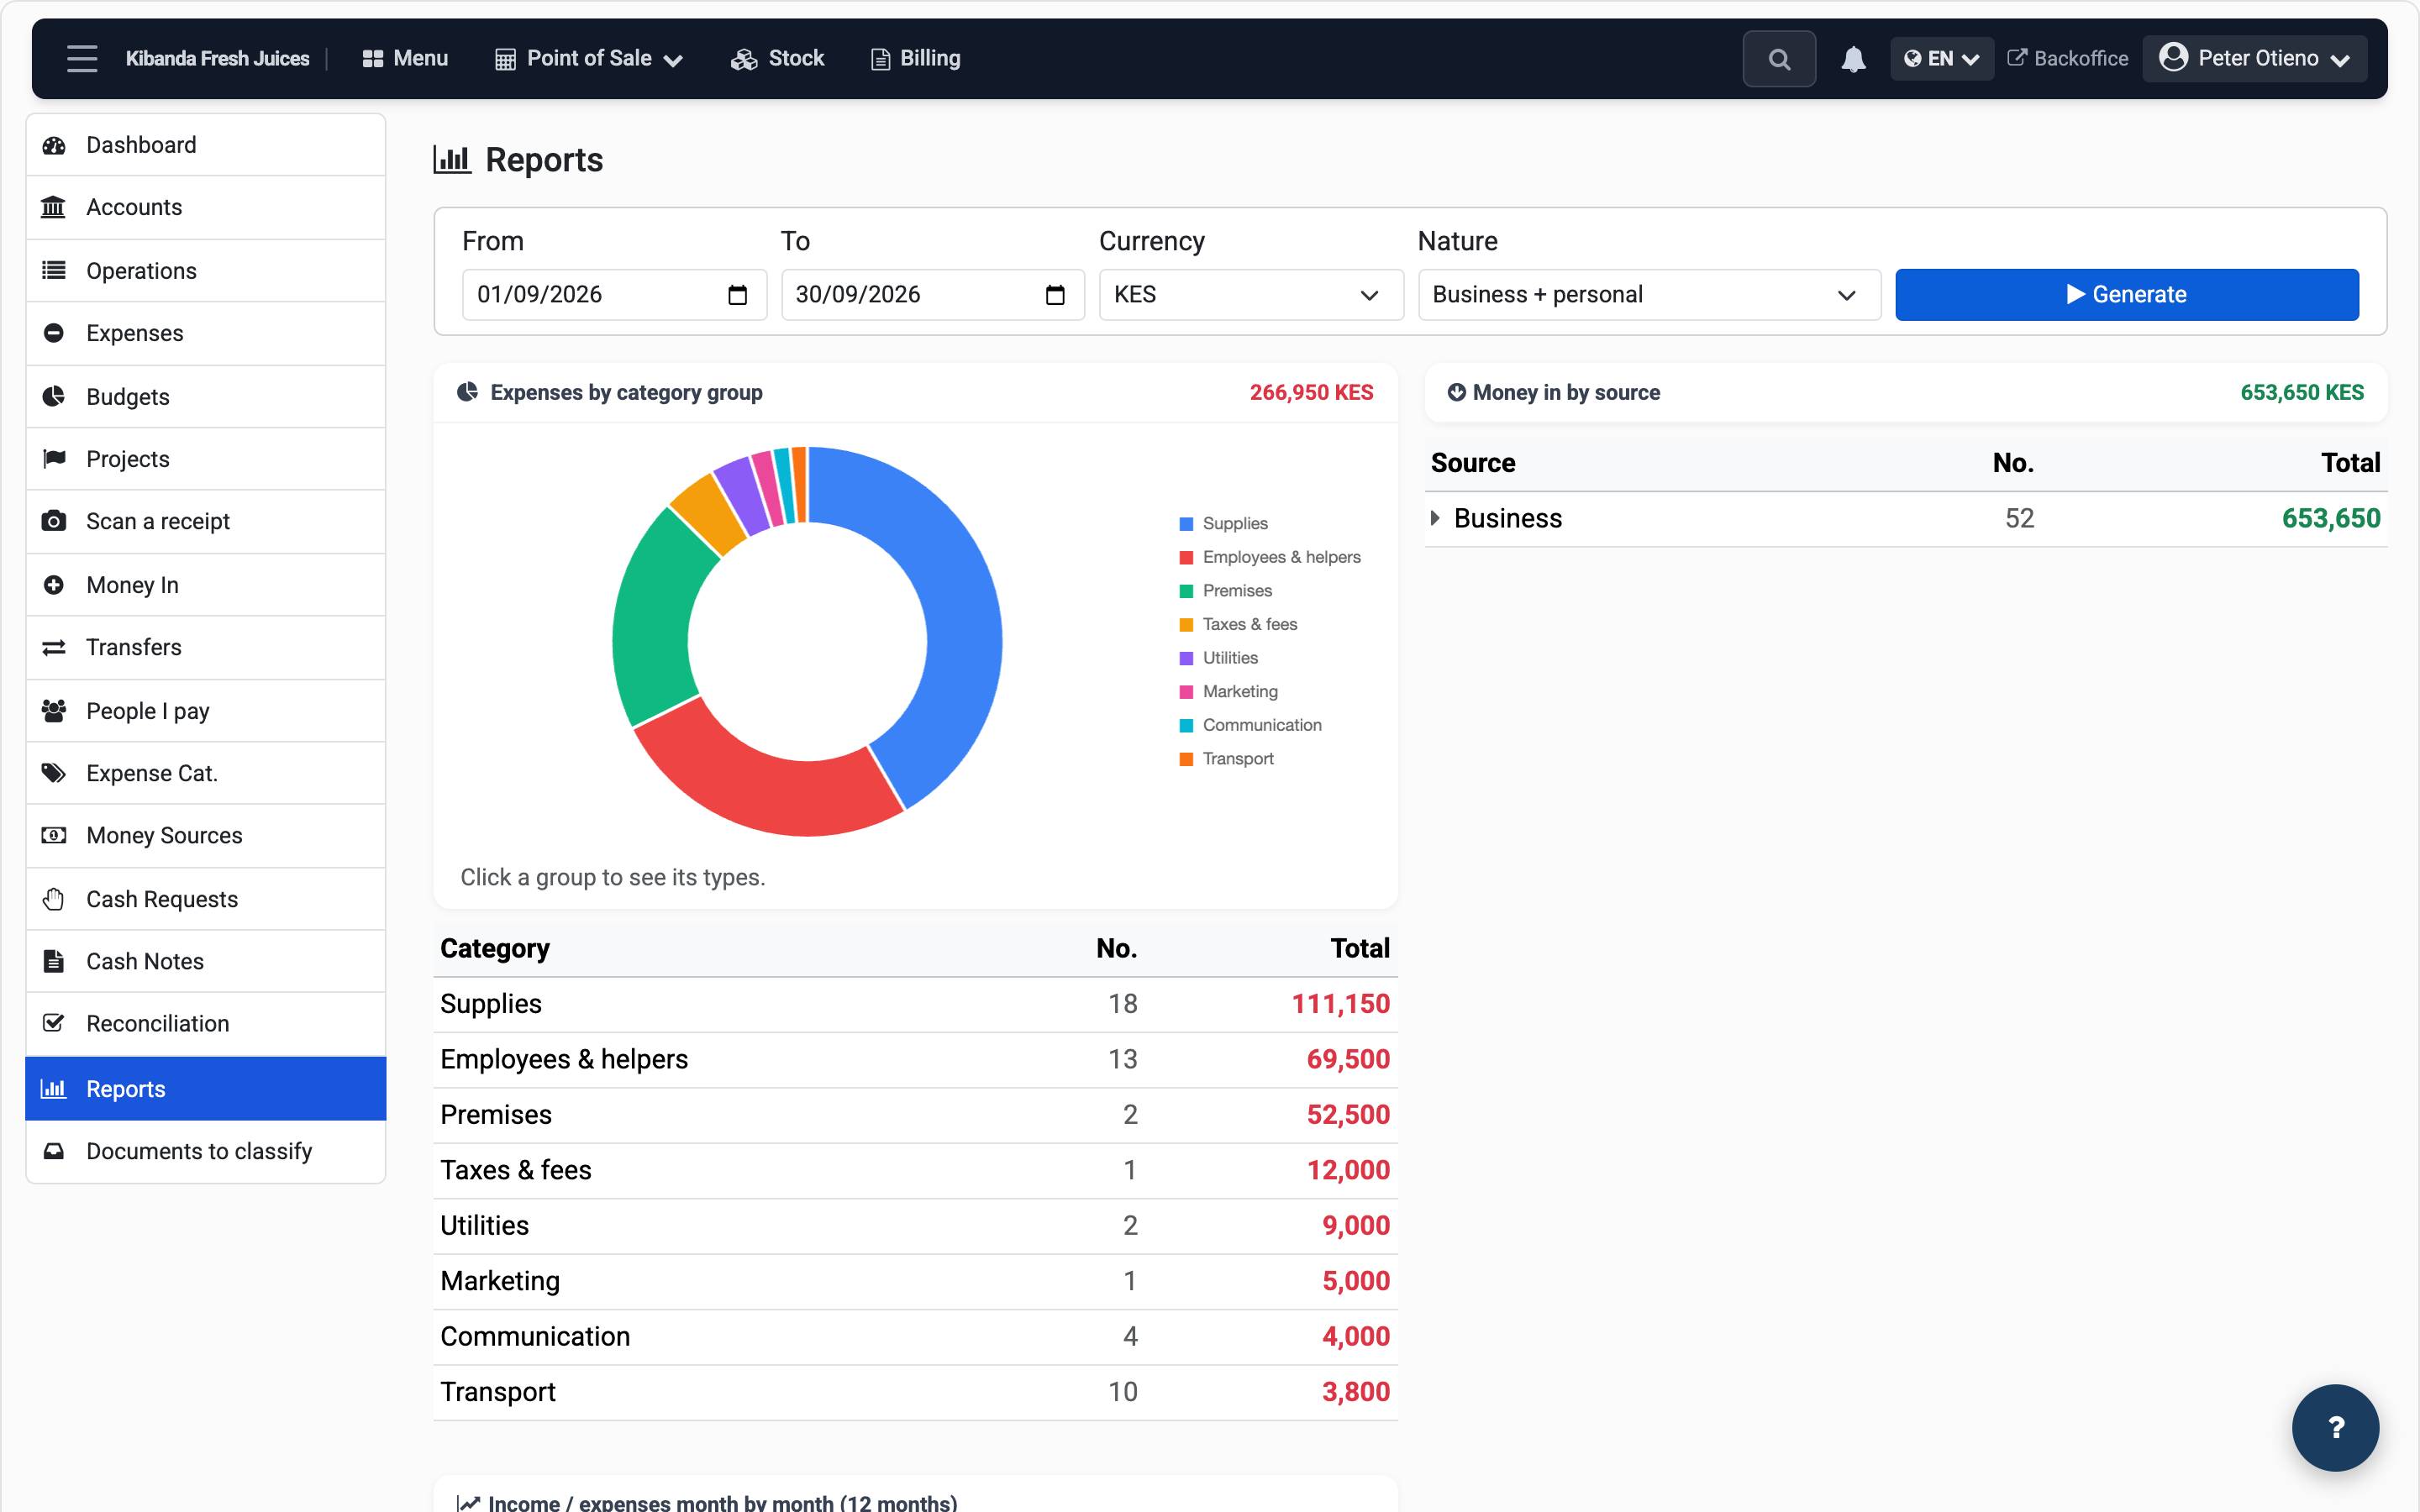
Task: Open Dashboard from the sidebar
Action: point(206,145)
